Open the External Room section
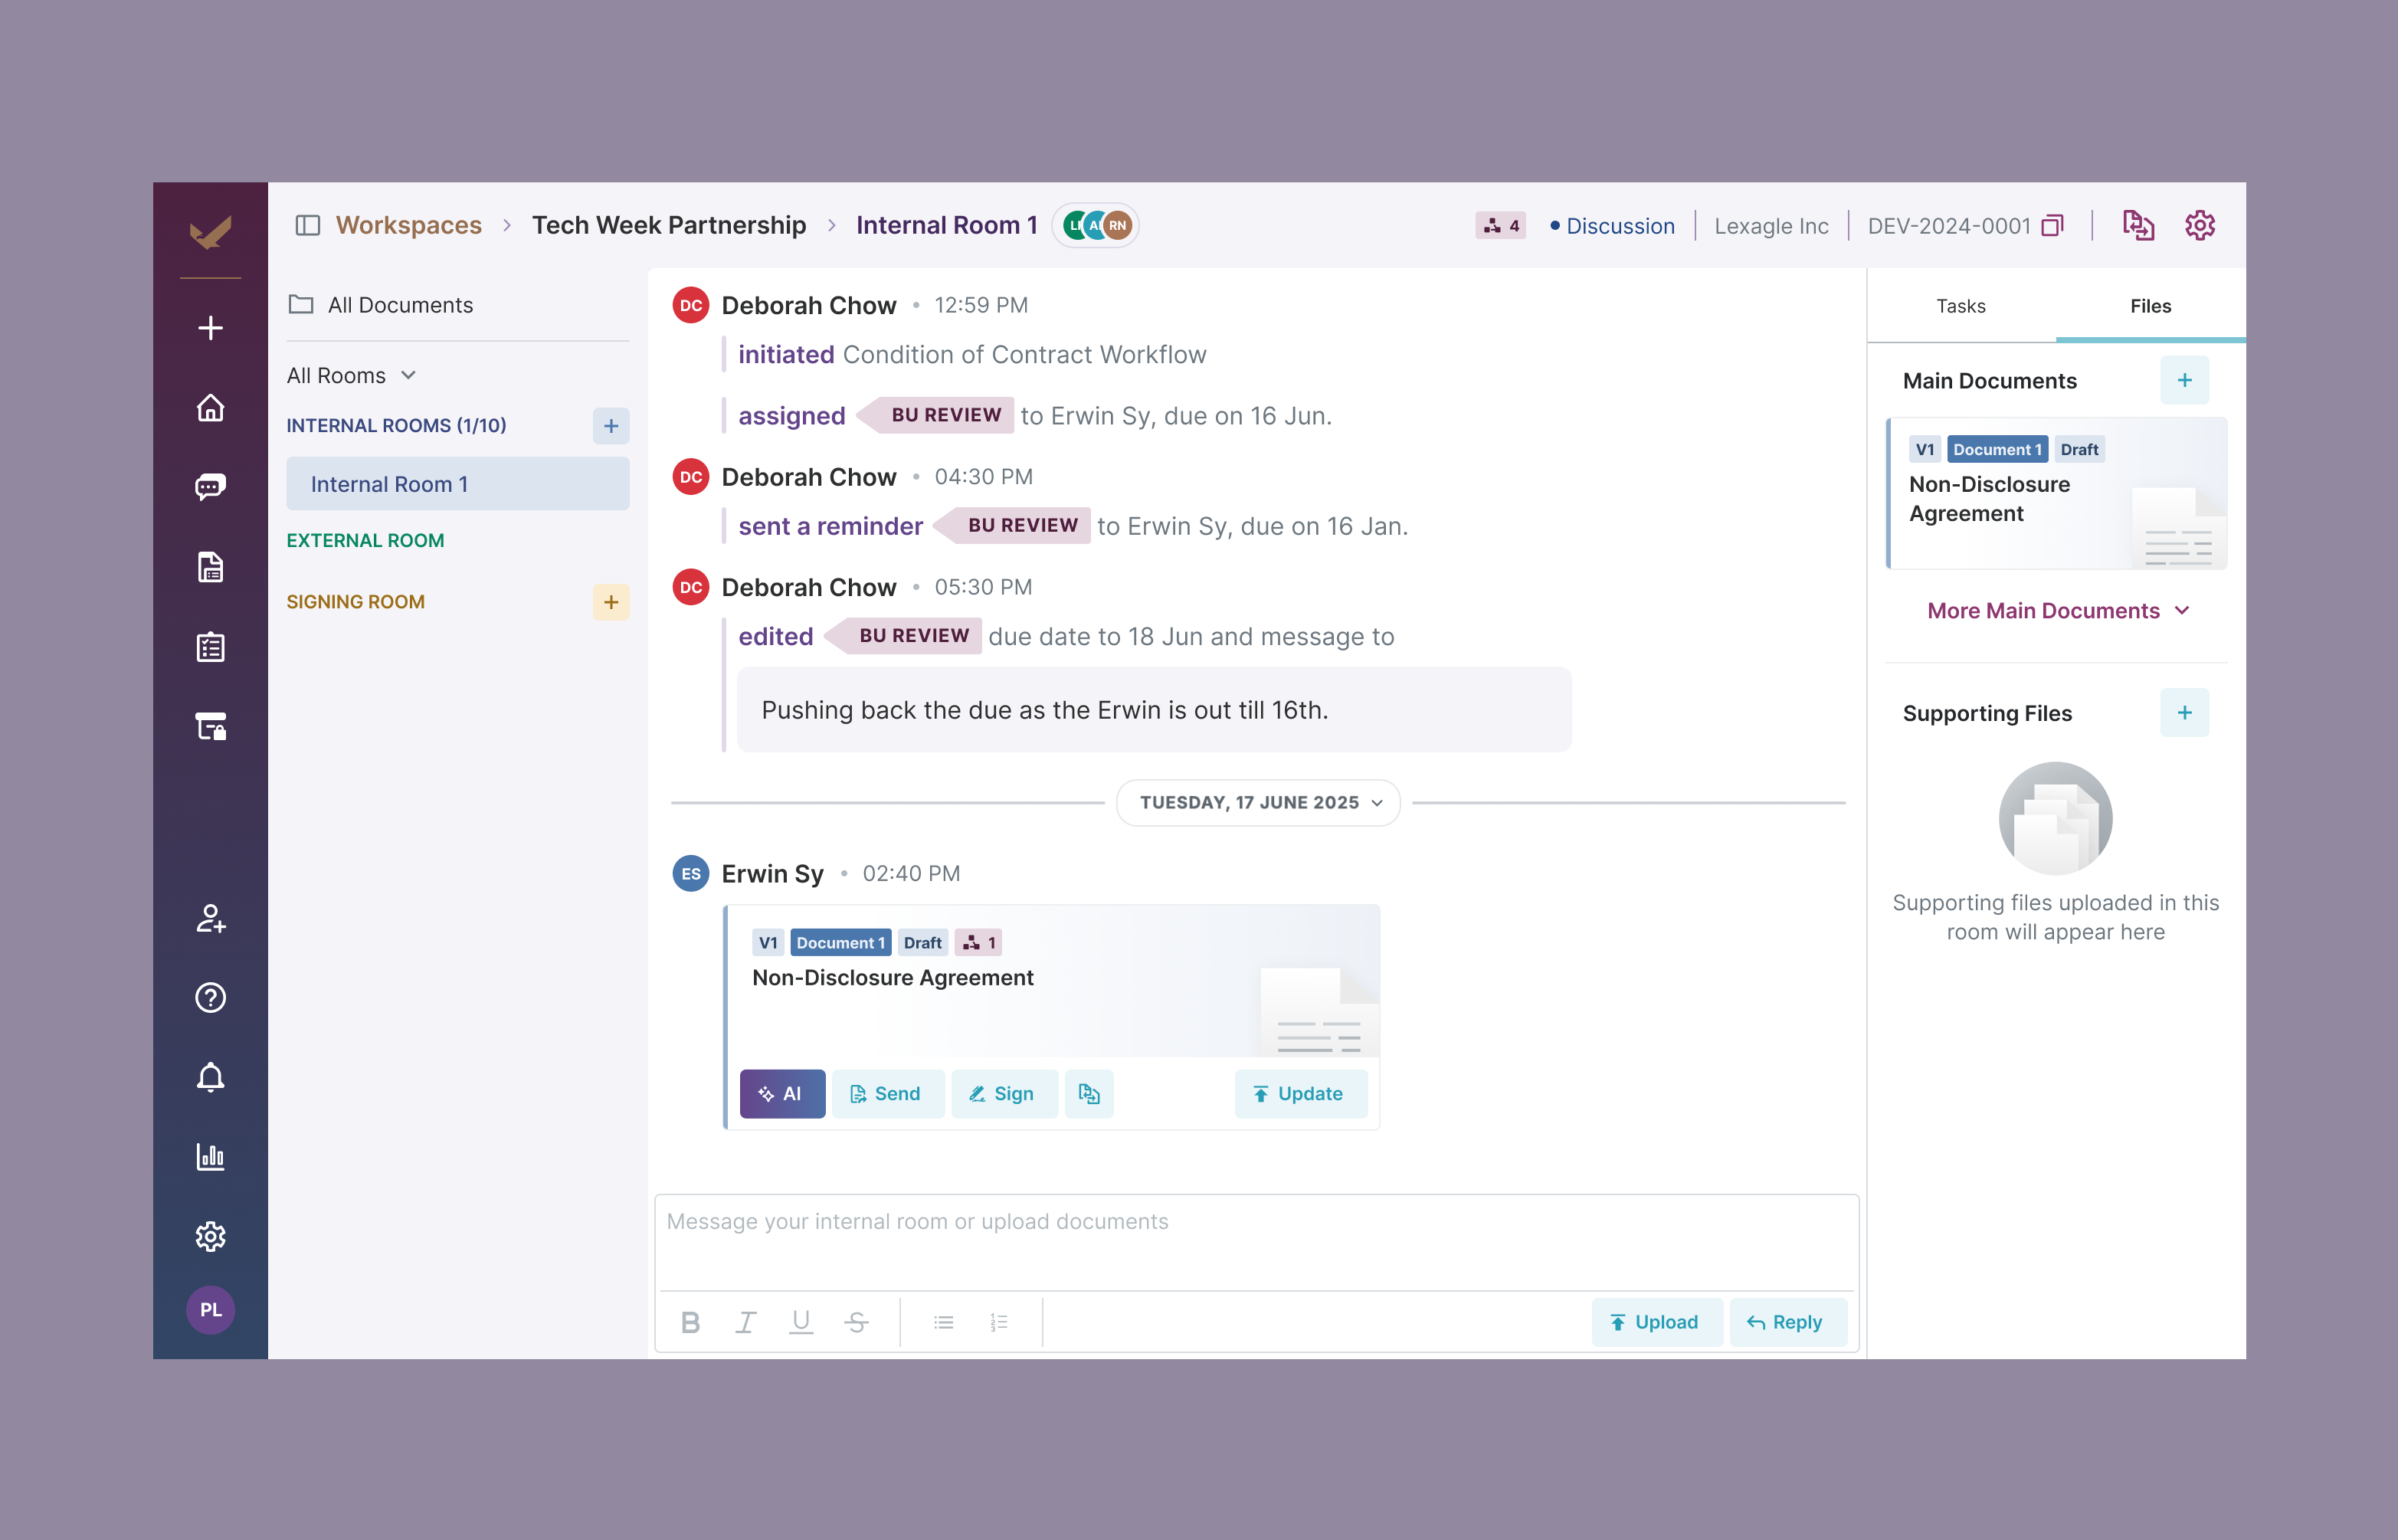This screenshot has width=2398, height=1540. point(365,540)
